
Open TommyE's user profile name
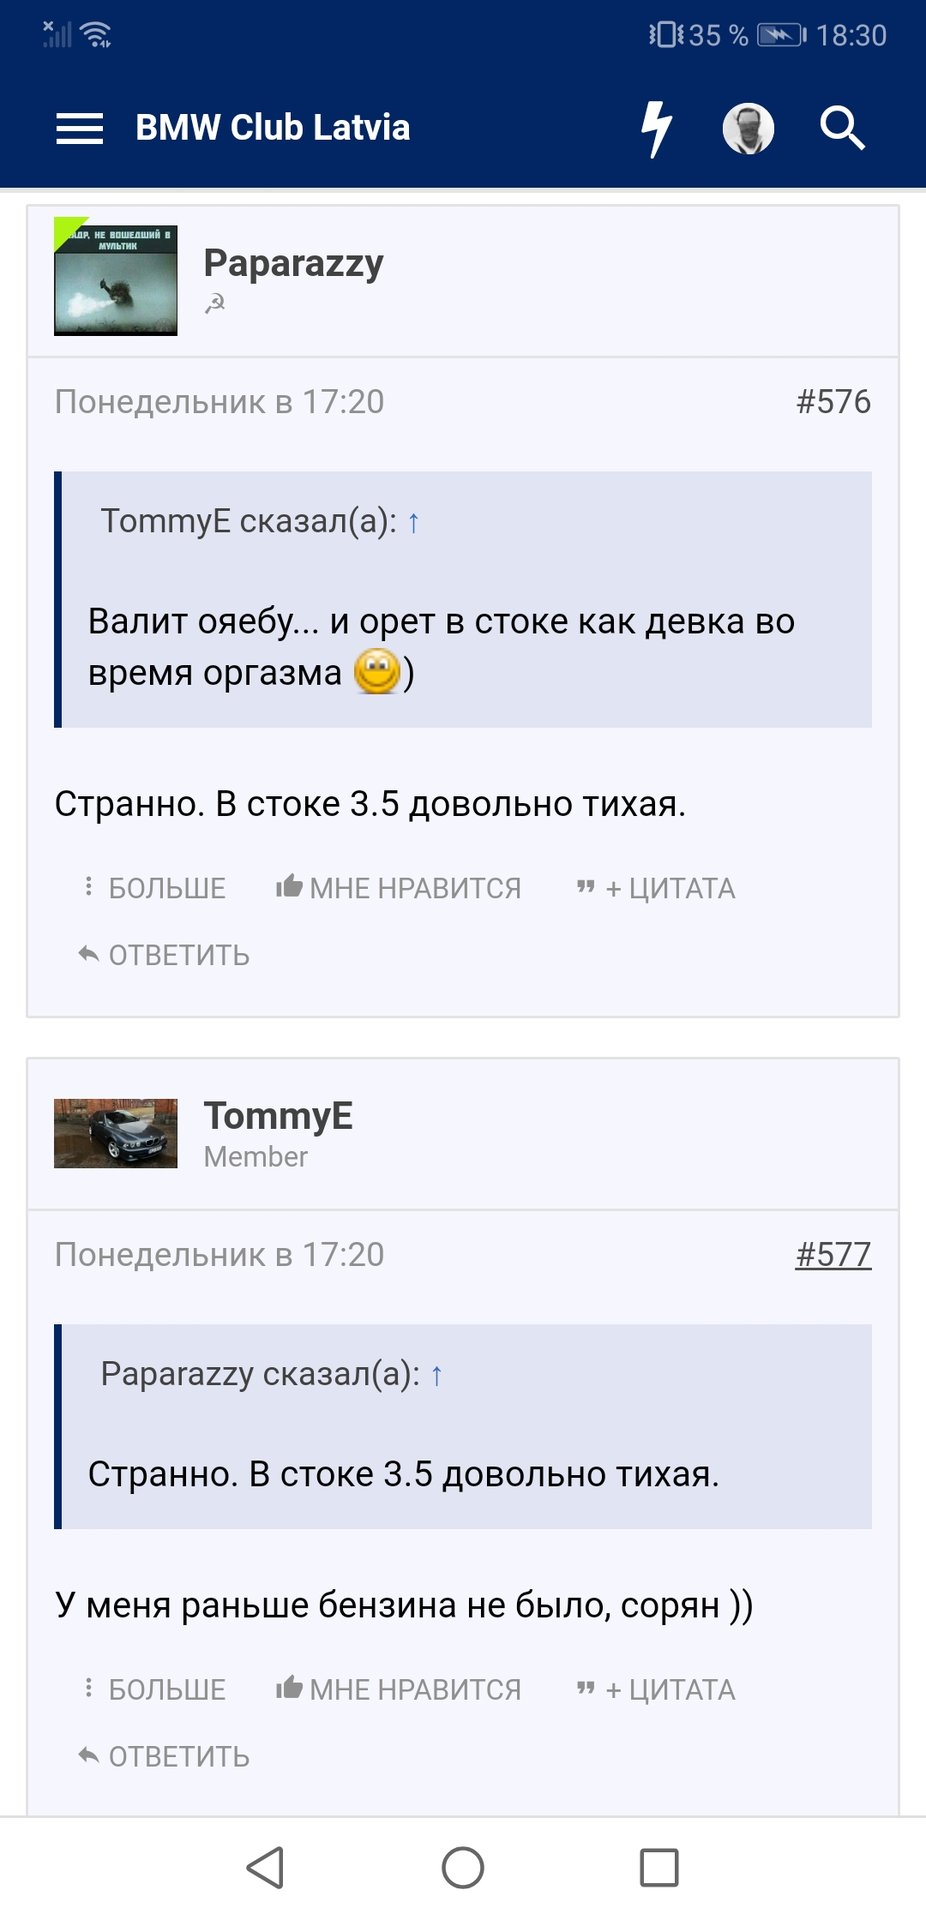pos(278,1116)
